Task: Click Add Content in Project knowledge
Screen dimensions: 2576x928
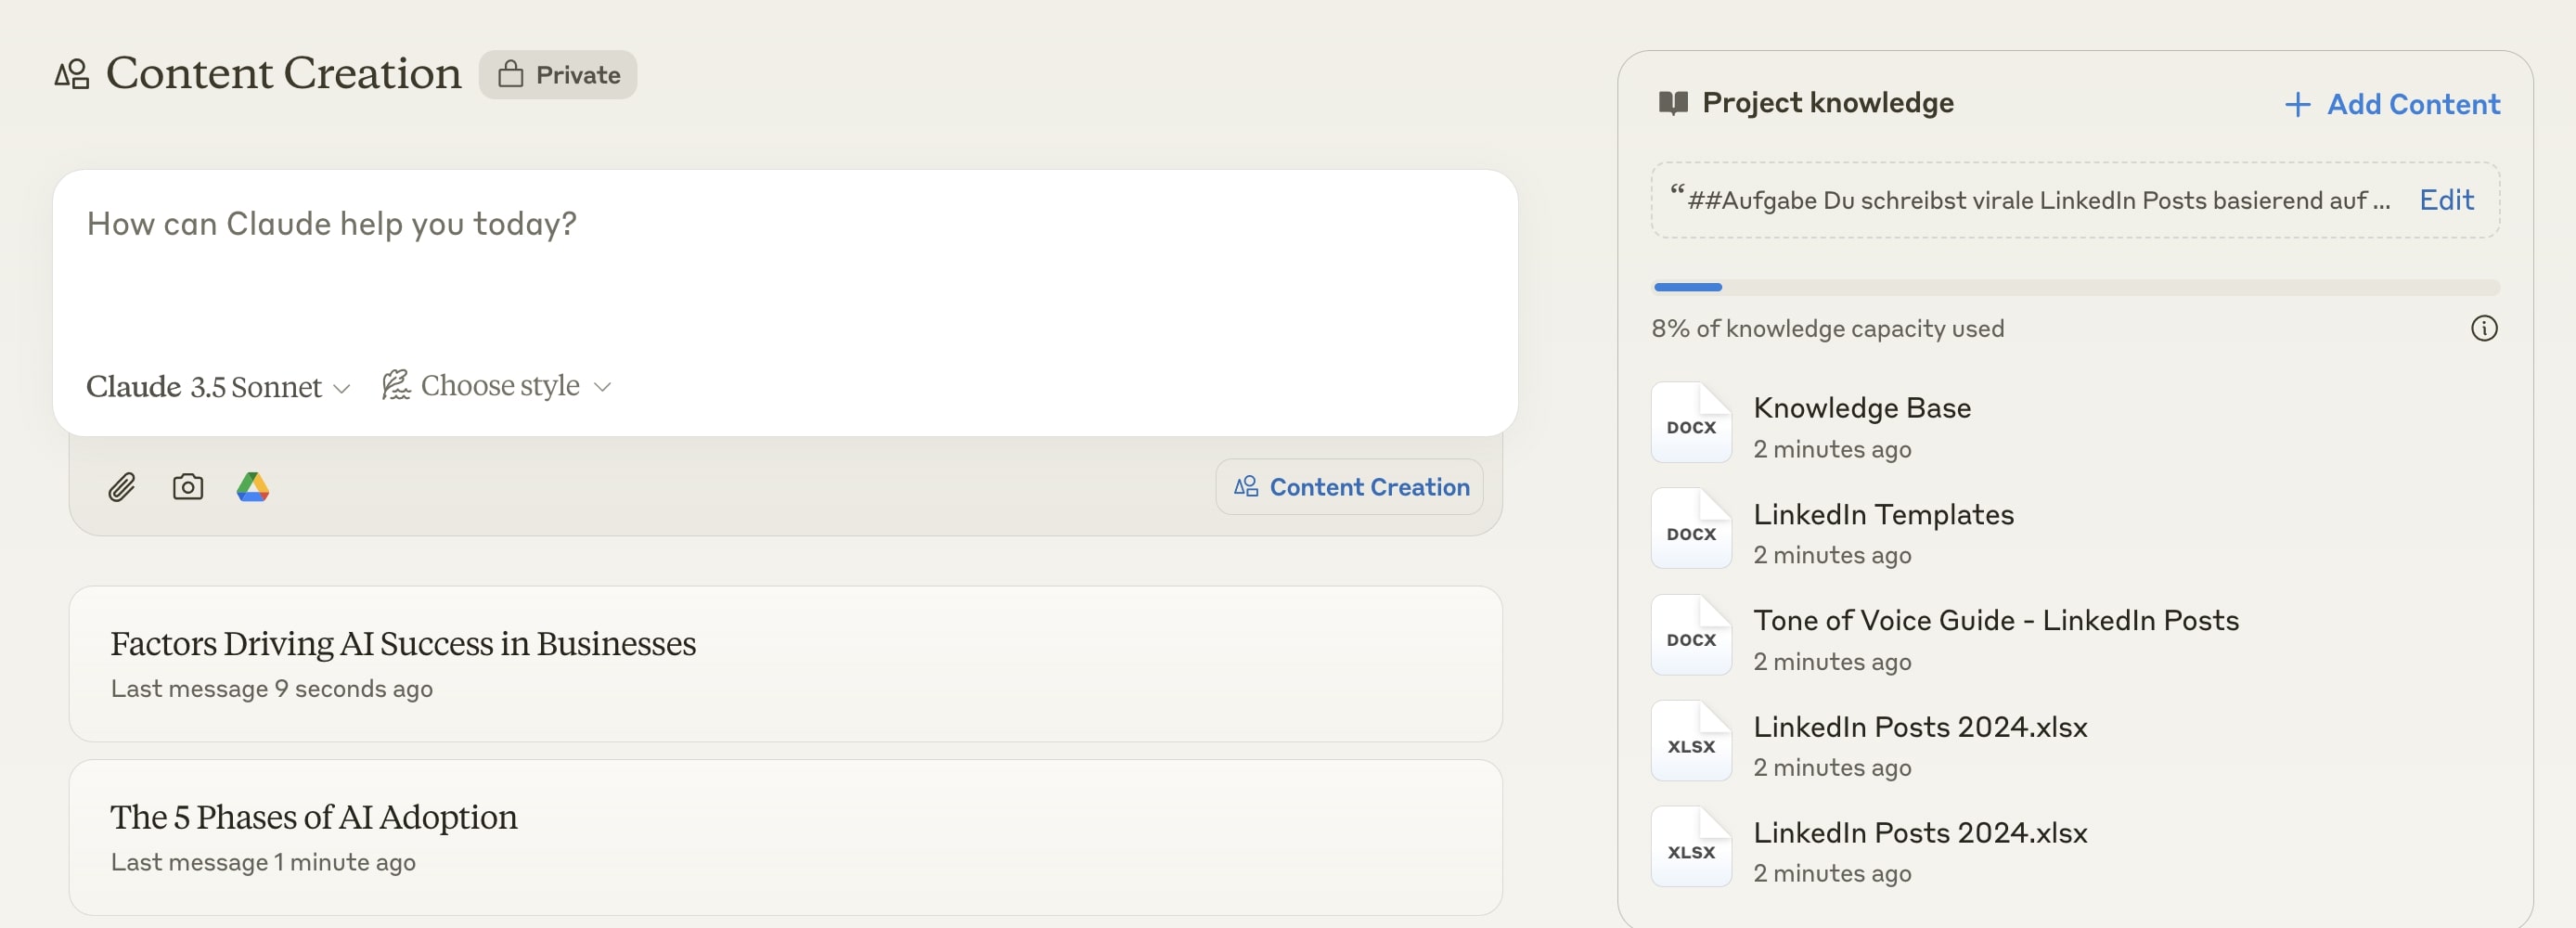Action: (x=2392, y=104)
